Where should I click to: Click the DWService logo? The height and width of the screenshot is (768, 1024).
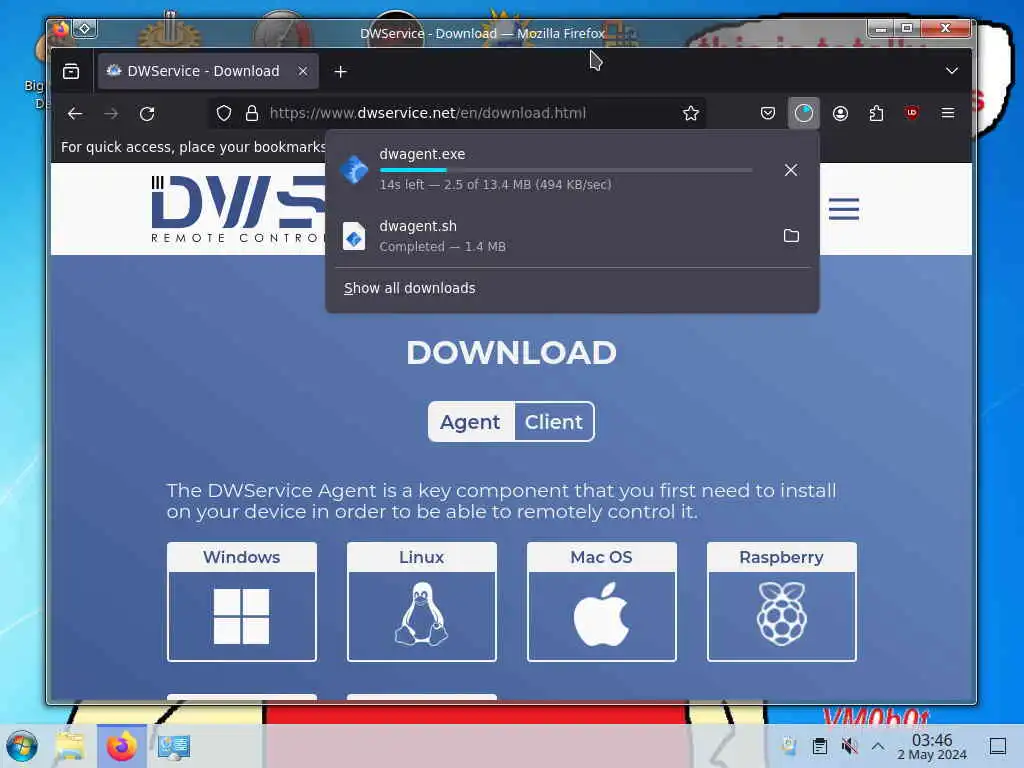click(238, 209)
